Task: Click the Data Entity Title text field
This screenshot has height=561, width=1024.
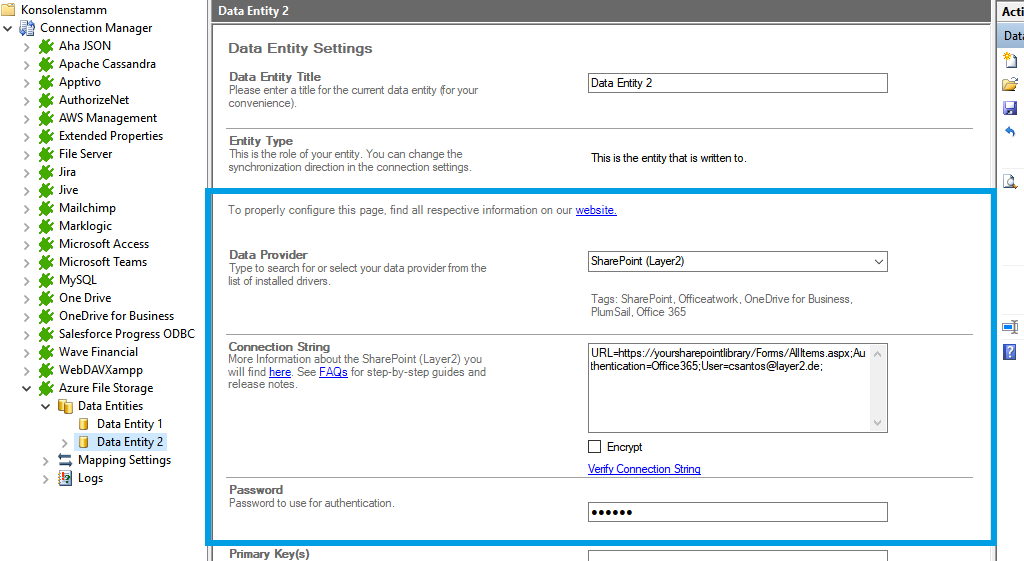Action: (x=737, y=83)
